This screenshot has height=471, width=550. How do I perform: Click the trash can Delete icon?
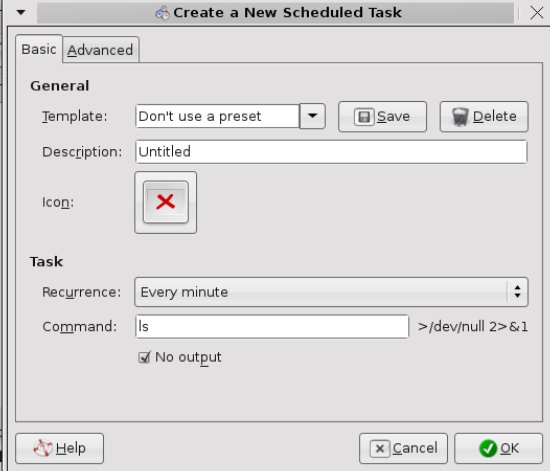tap(460, 116)
